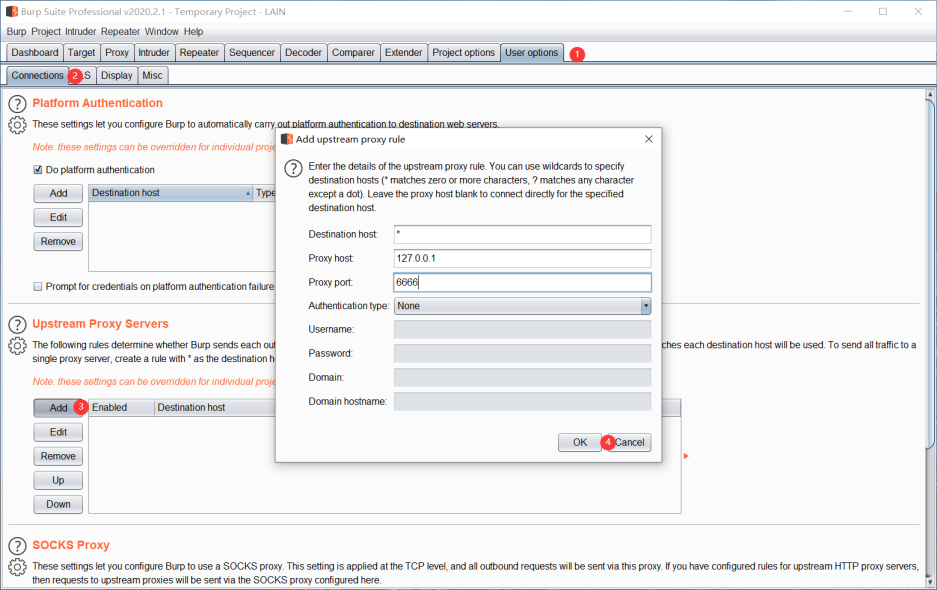Viewport: 937px width, 590px height.
Task: Close the Add upstream proxy rule dialog
Action: point(649,139)
